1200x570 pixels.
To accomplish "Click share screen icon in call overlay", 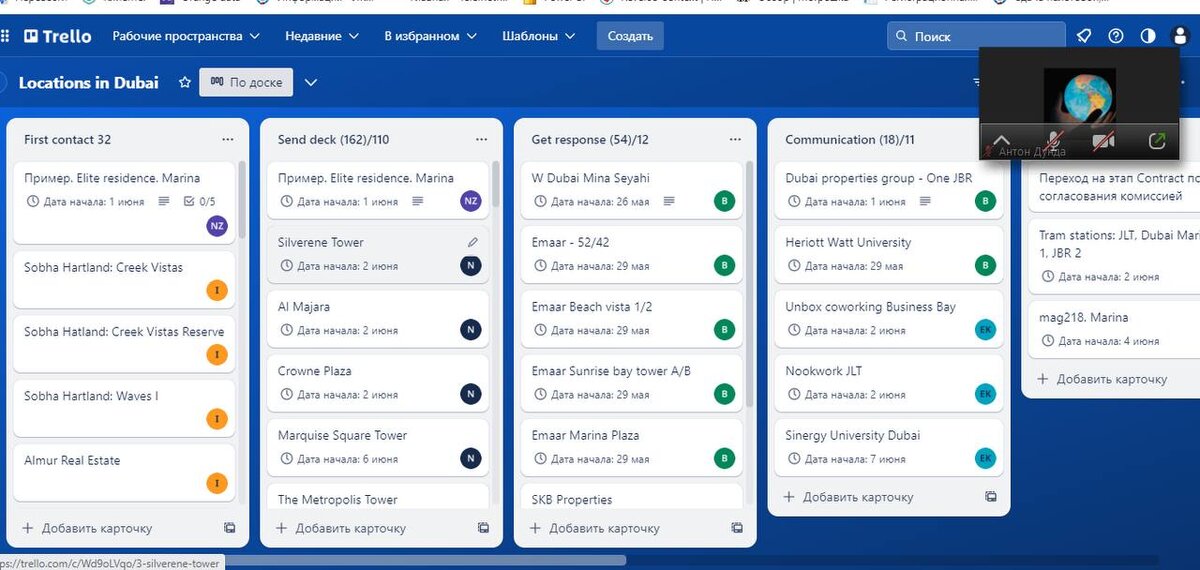I will tap(1156, 141).
